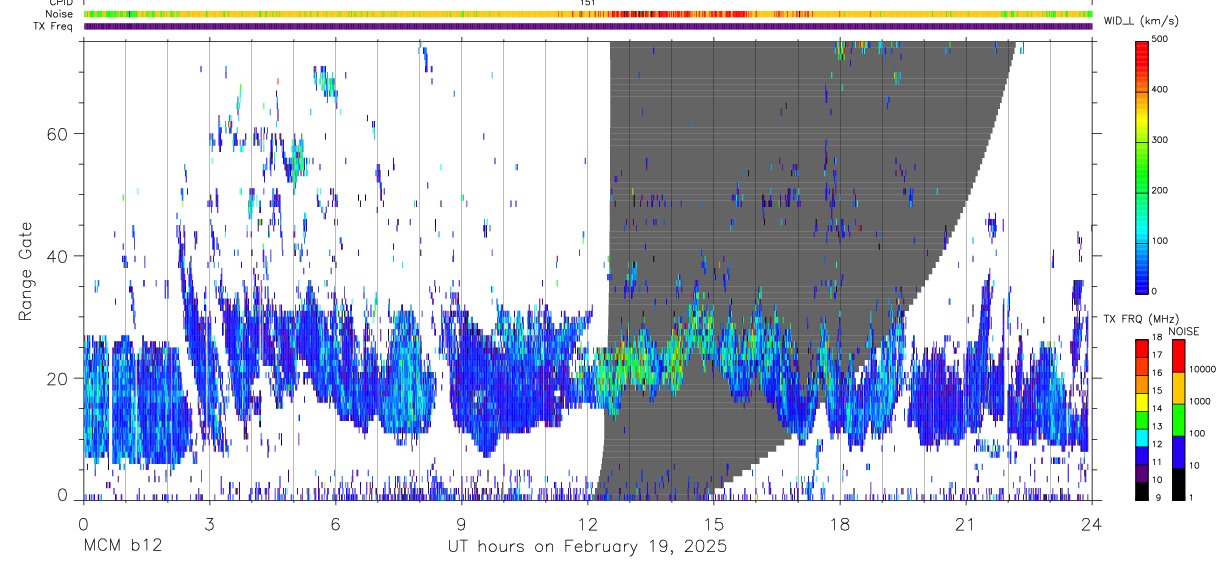Click the 'UT hours on February 19, 2025' axis title
The image size is (1228, 567).
pos(587,548)
